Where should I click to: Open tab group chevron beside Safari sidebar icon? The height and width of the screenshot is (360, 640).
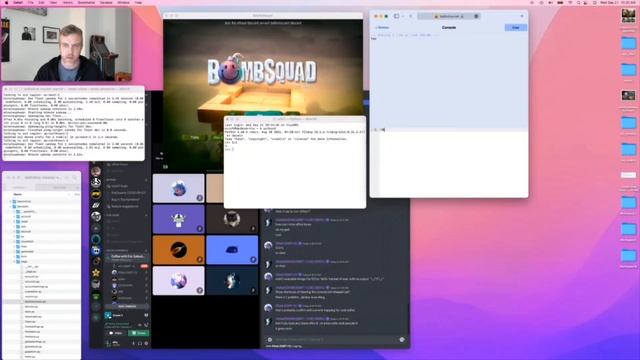pyautogui.click(x=402, y=16)
